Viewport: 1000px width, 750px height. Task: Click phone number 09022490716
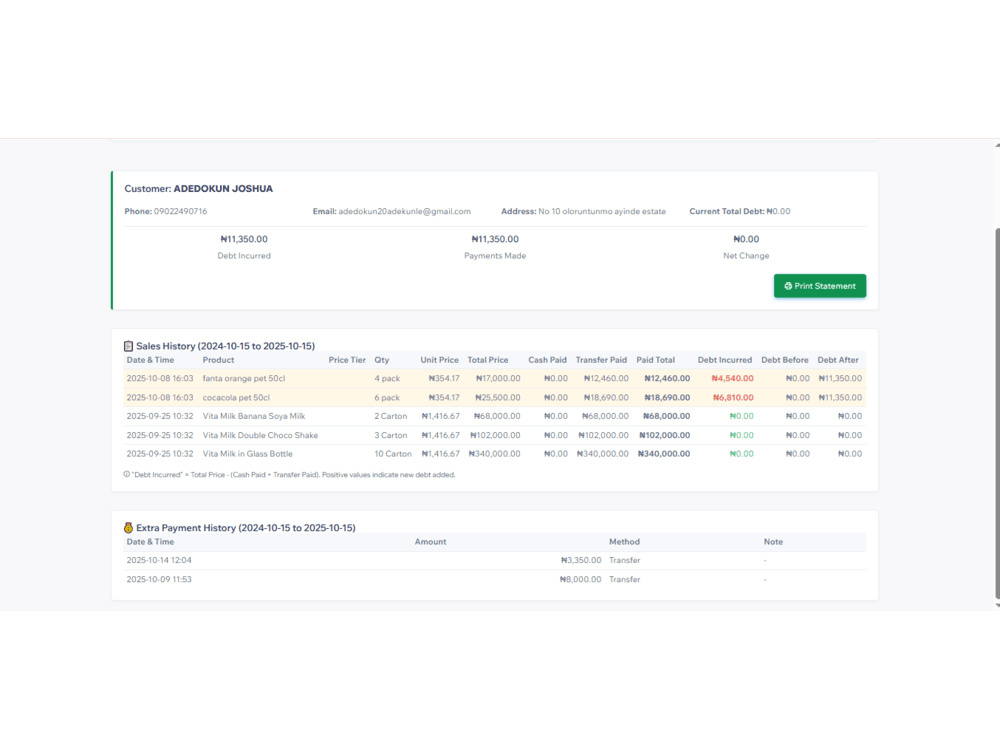tap(180, 211)
